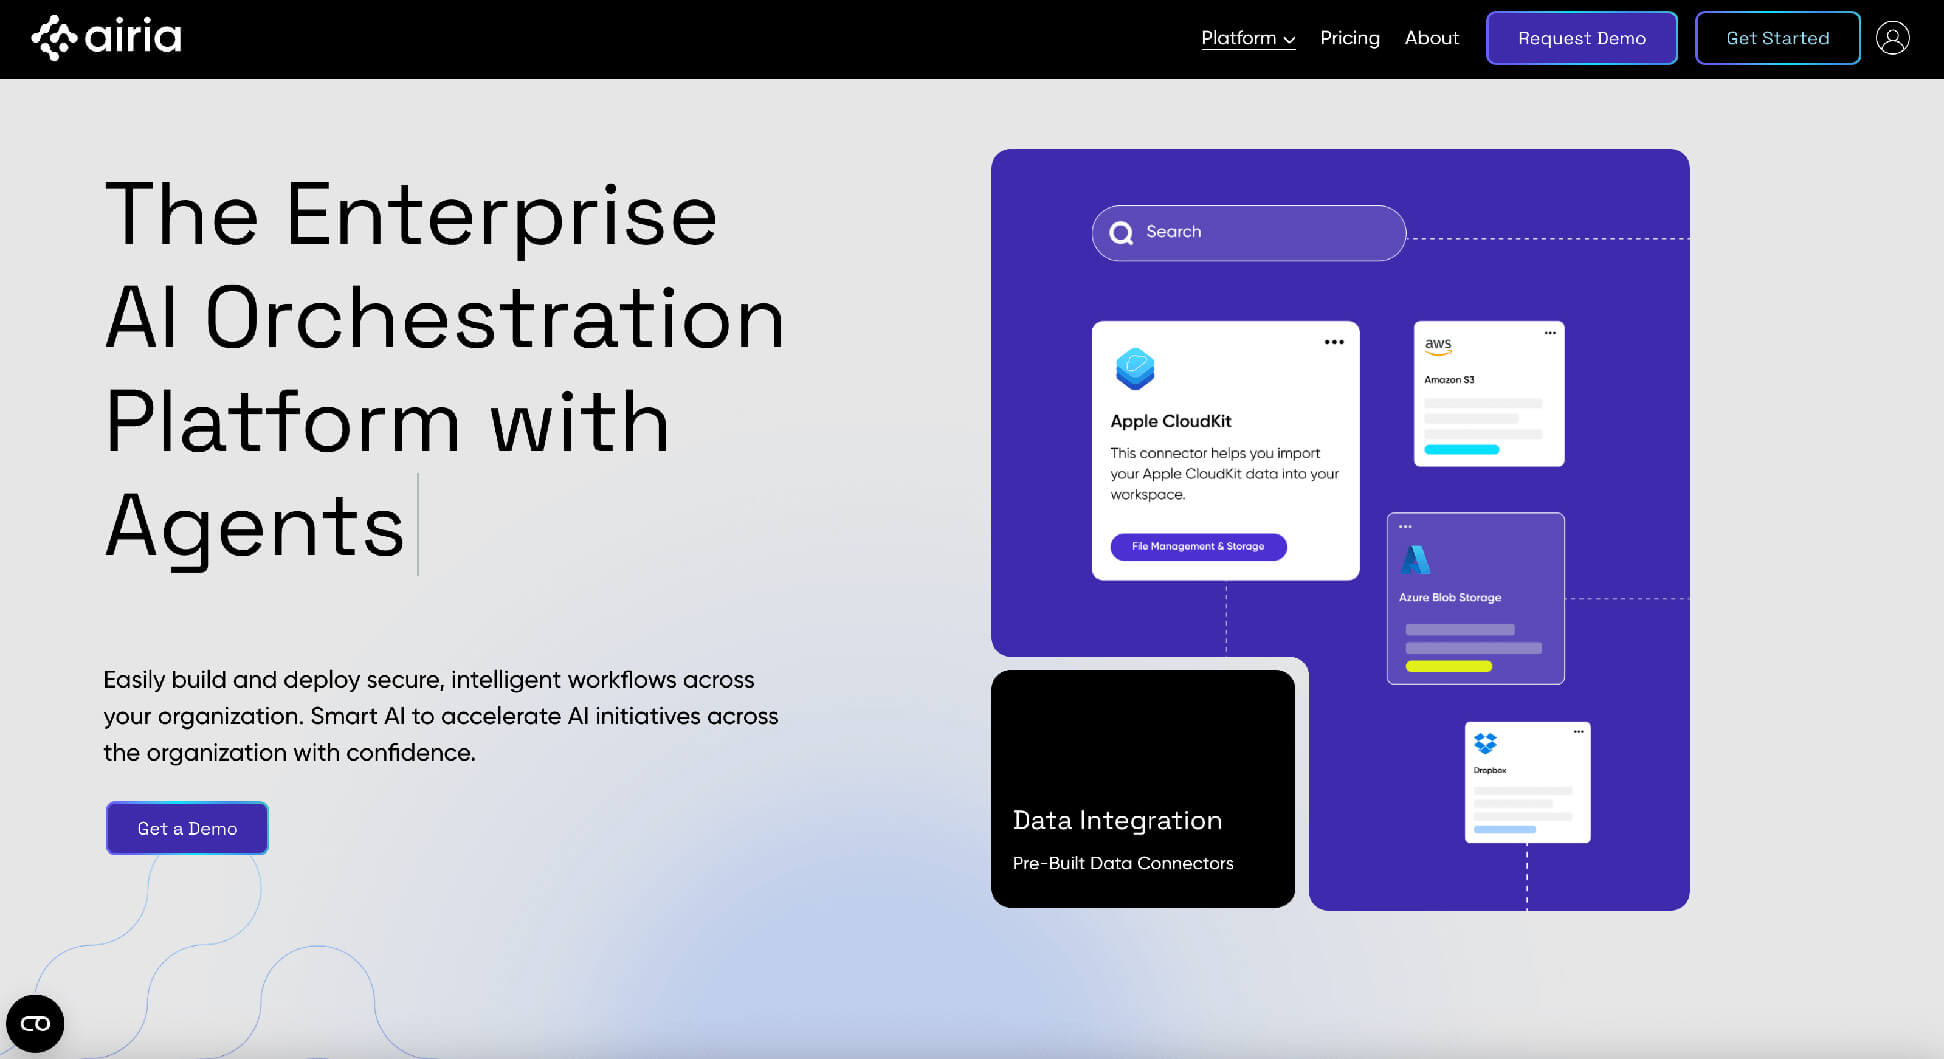Open the Azure Blob Storage card three-dot menu

coord(1405,526)
